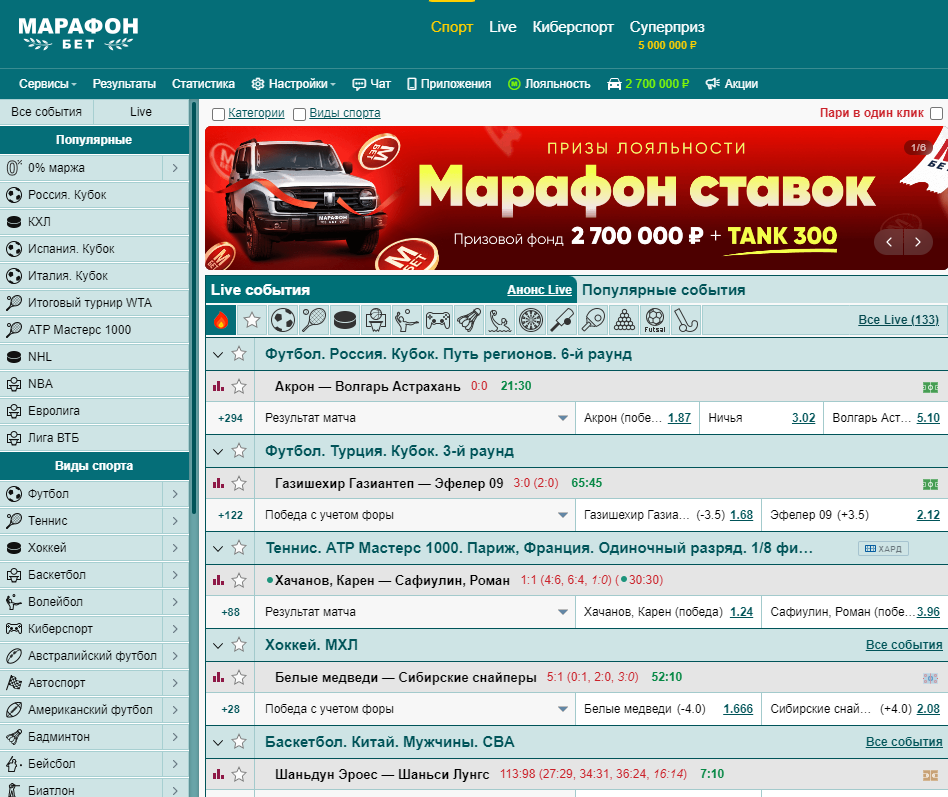Switch to Спорт top tab
948x797 pixels.
452,27
